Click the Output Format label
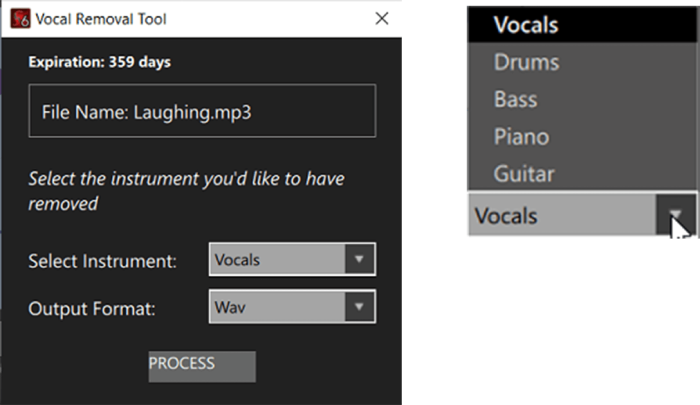The height and width of the screenshot is (405, 700). click(92, 308)
